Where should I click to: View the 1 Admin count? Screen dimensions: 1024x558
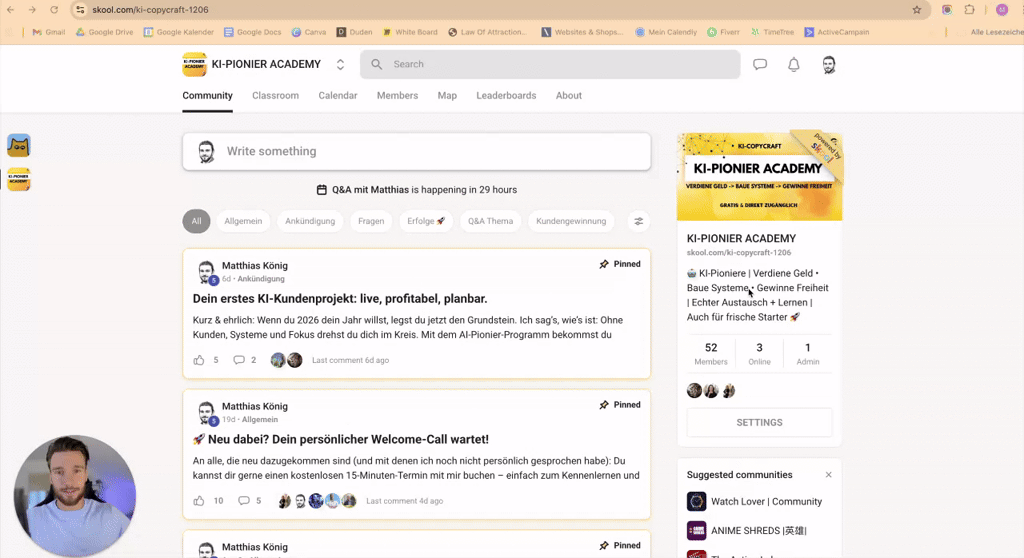808,353
